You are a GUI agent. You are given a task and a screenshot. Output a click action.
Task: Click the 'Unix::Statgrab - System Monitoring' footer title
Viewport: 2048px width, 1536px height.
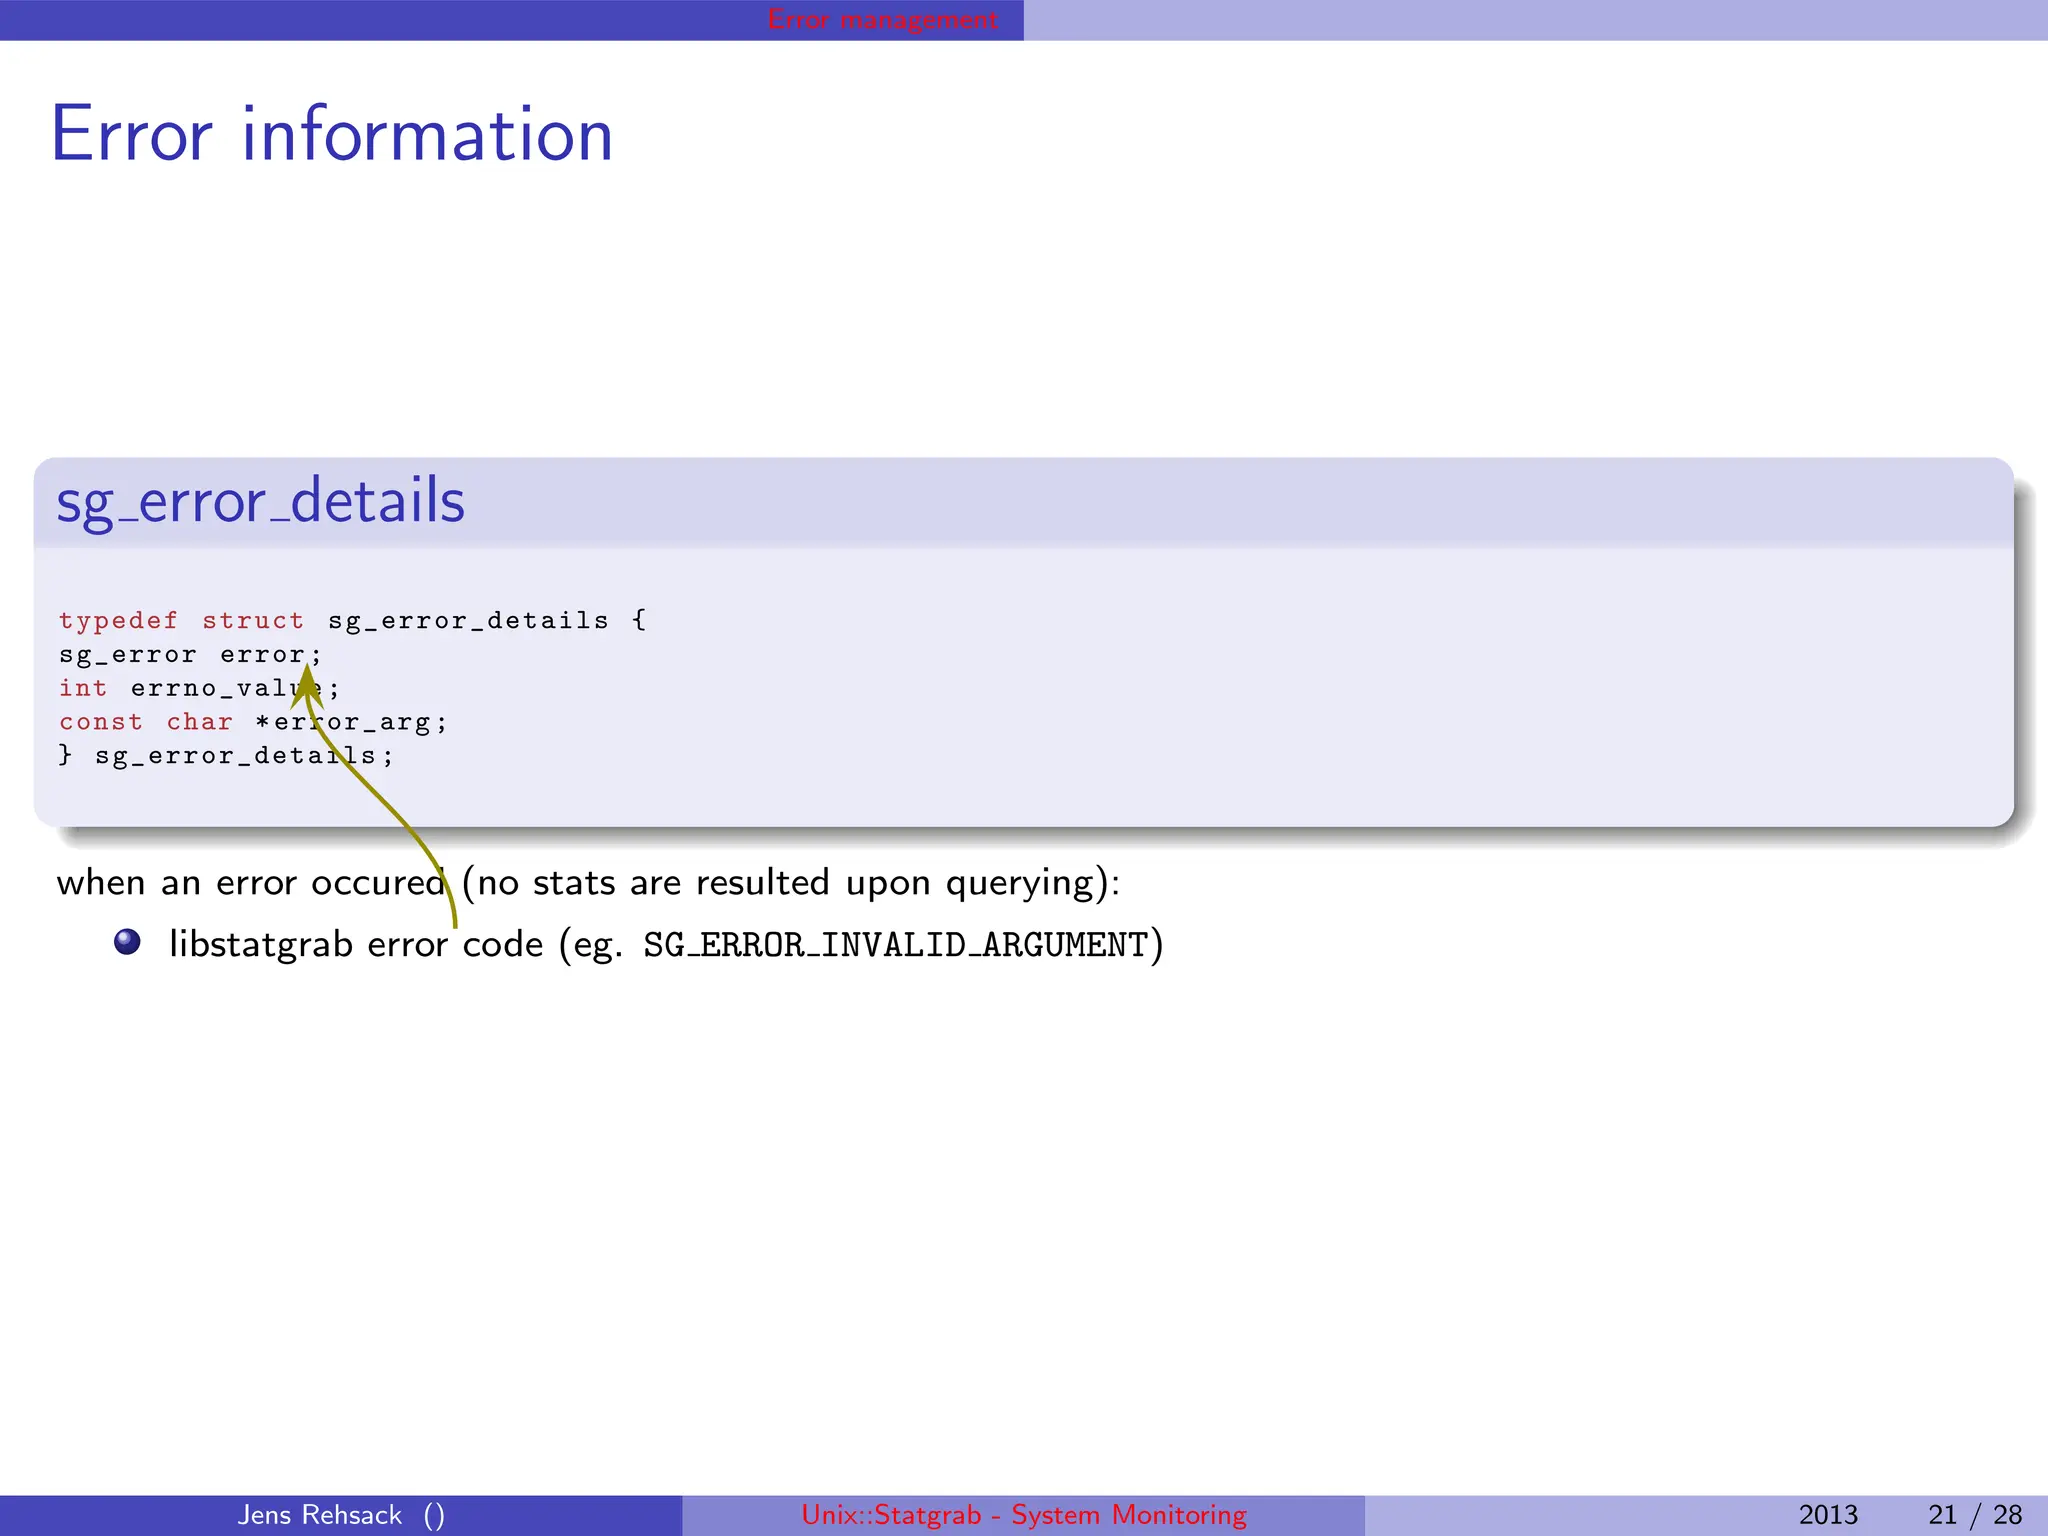point(1024,1515)
